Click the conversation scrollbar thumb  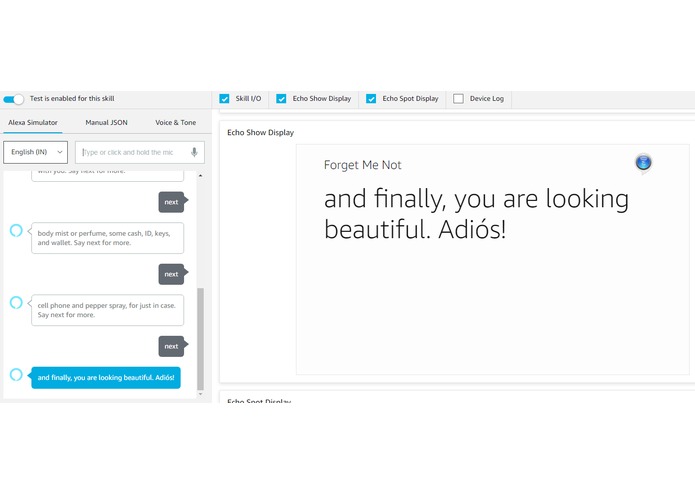tap(200, 339)
